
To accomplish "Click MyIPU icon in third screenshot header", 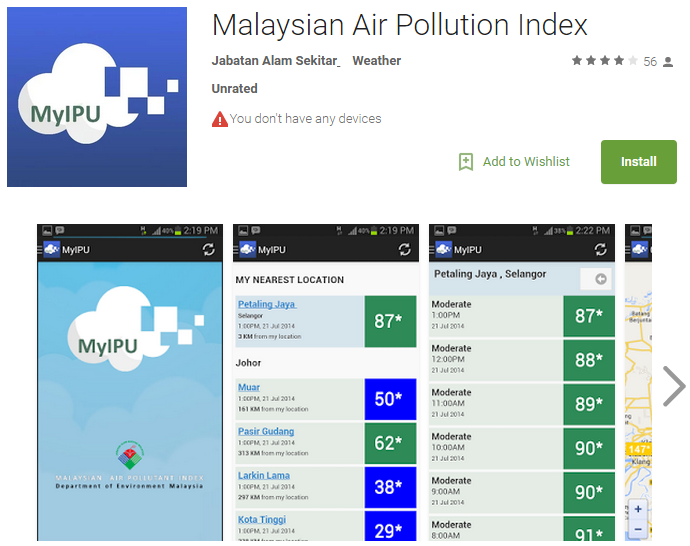I will click(x=443, y=249).
